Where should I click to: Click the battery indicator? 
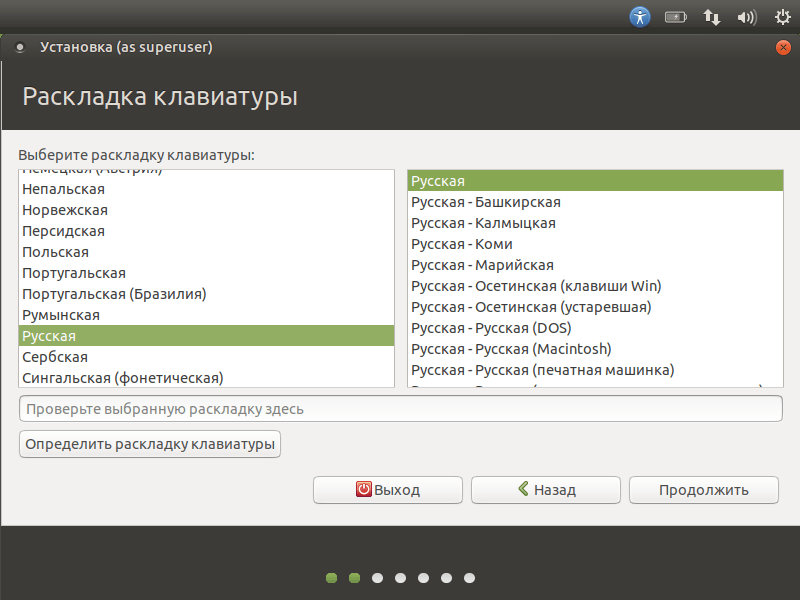(x=675, y=16)
